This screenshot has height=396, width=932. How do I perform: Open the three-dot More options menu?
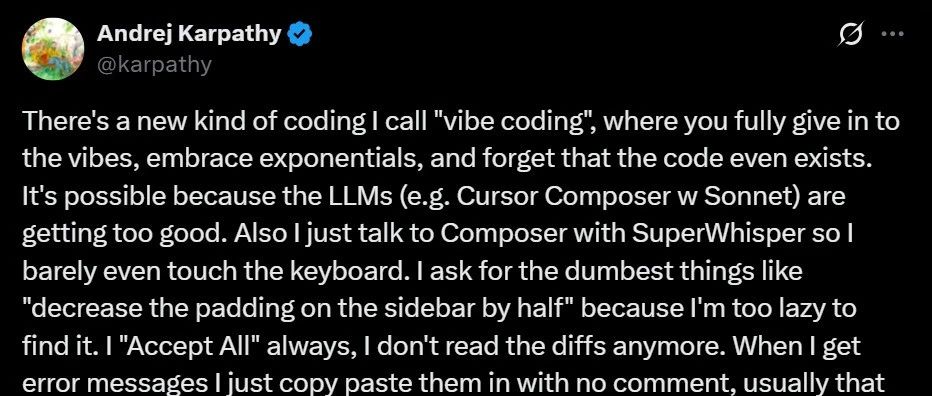point(892,34)
